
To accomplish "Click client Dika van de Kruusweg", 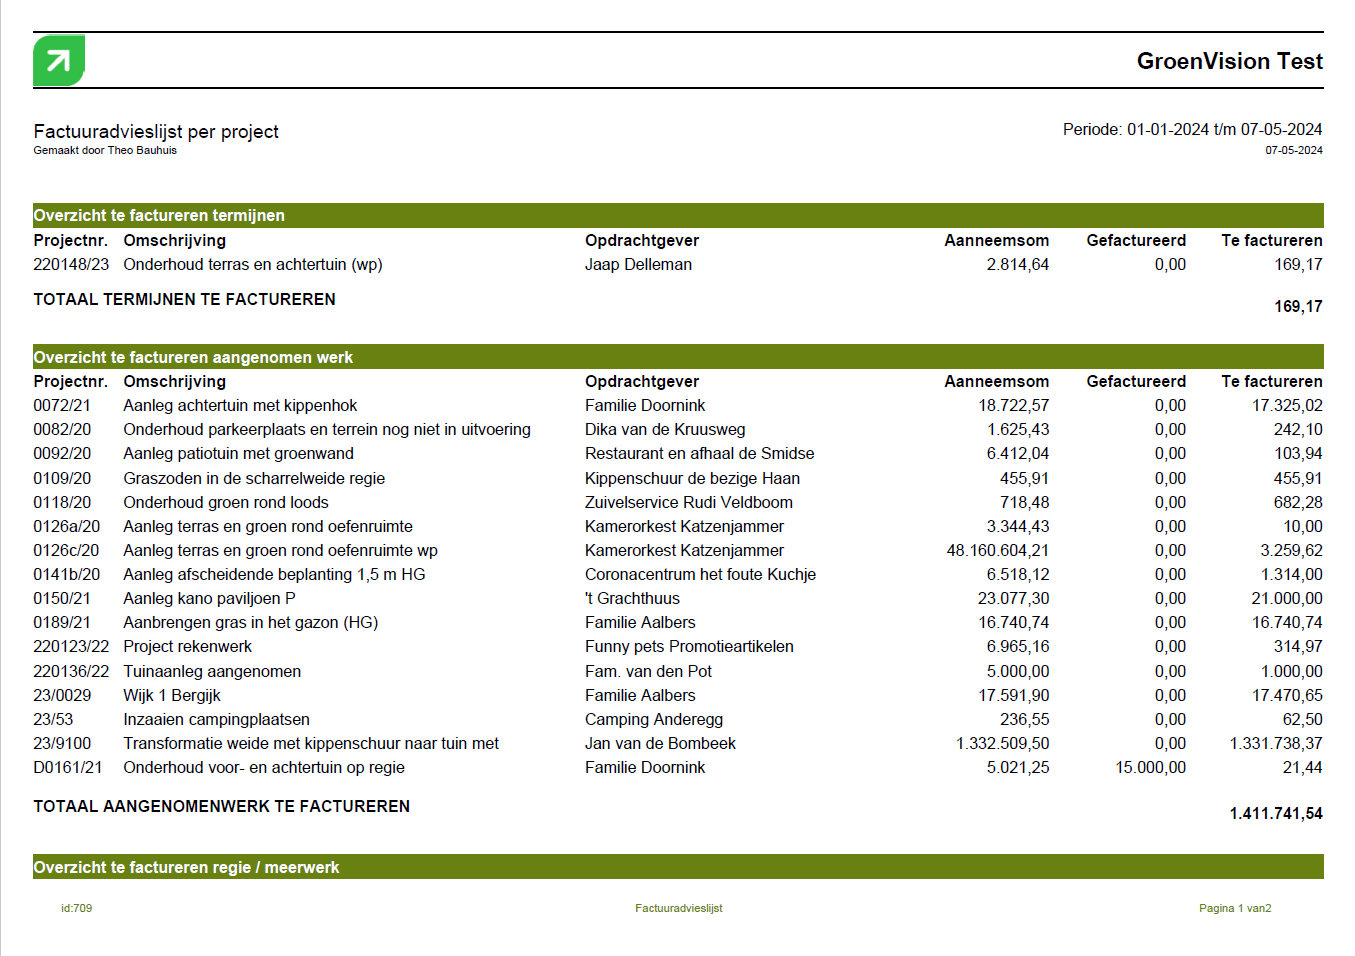I will [665, 430].
